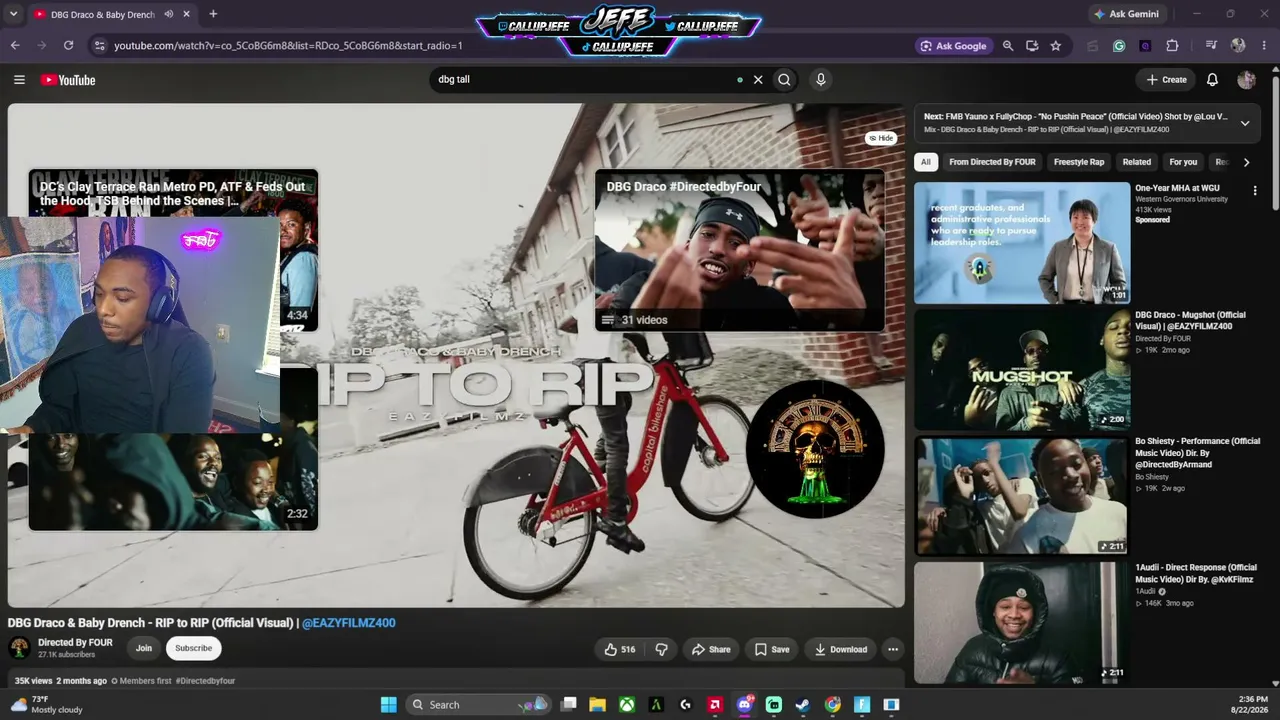
Task: Expand the mix playlist queue panel
Action: (x=1245, y=123)
